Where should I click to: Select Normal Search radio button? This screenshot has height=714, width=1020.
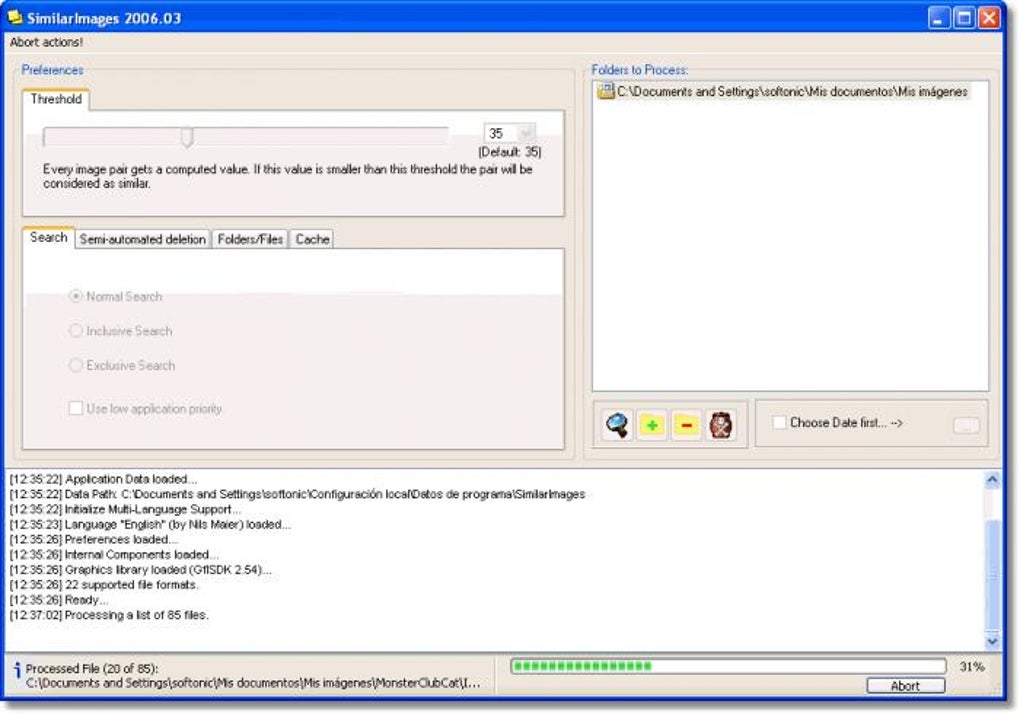(x=75, y=296)
